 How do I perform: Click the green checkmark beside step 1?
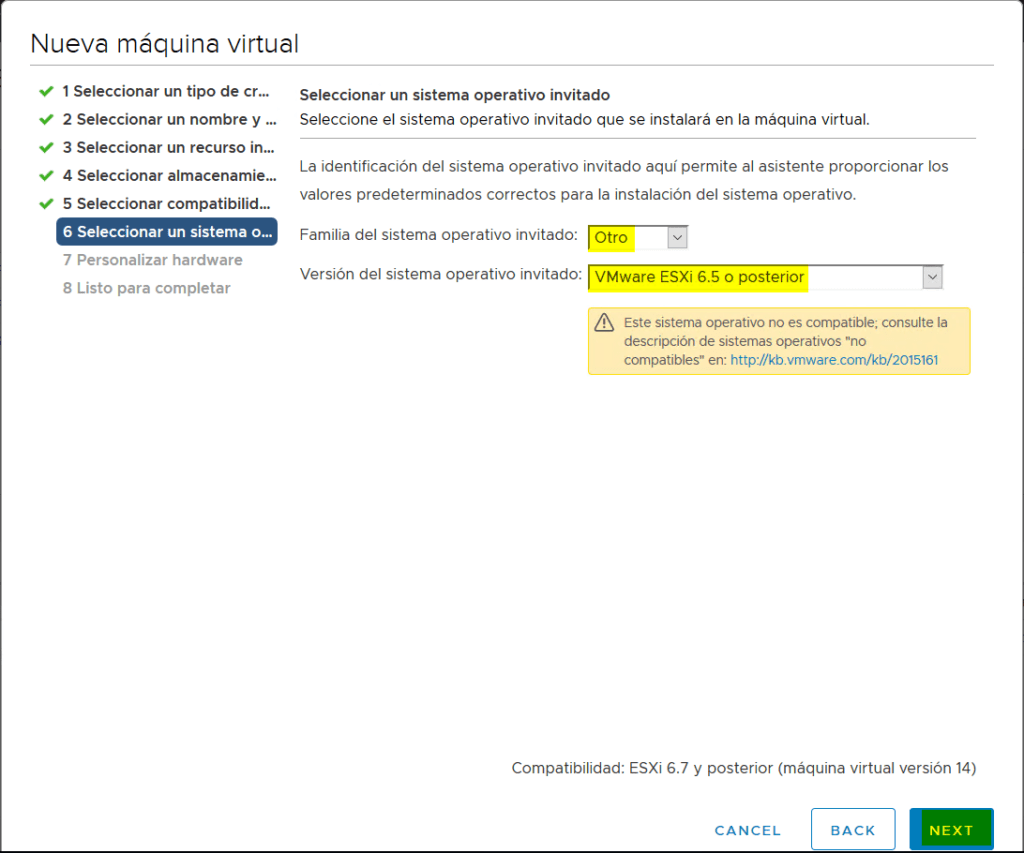tap(45, 91)
